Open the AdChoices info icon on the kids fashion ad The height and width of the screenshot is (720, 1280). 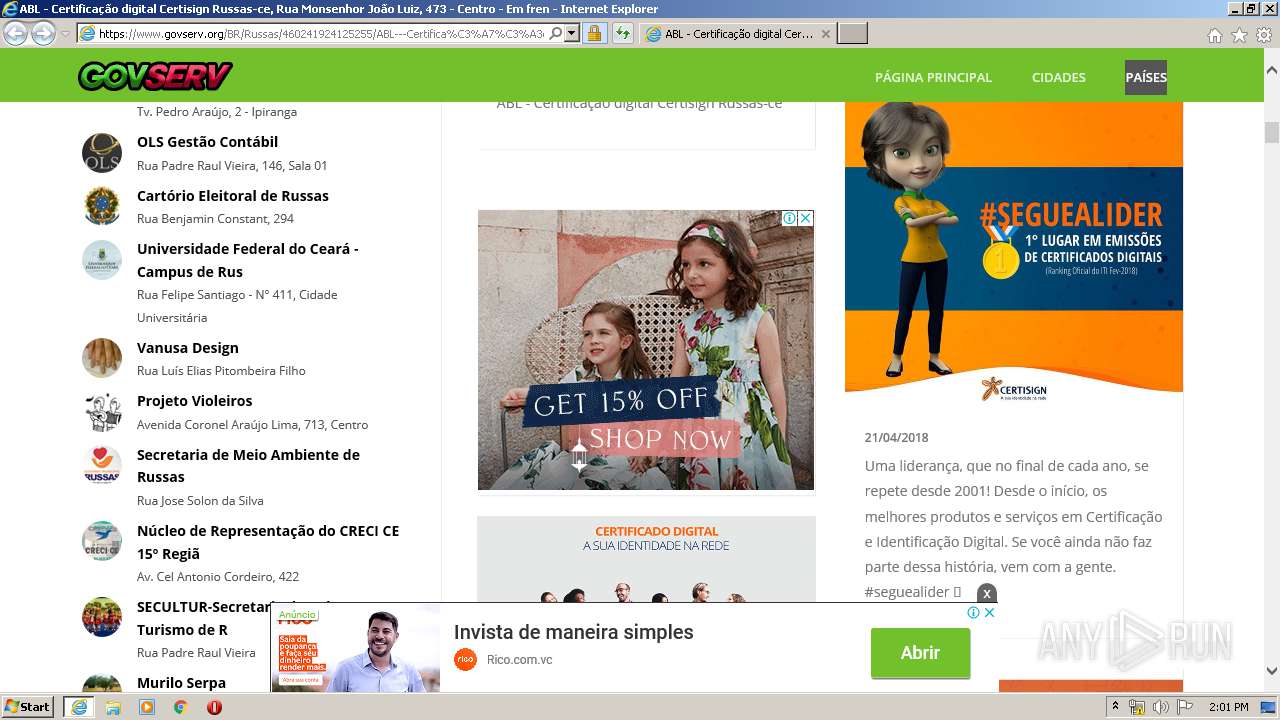click(x=789, y=218)
